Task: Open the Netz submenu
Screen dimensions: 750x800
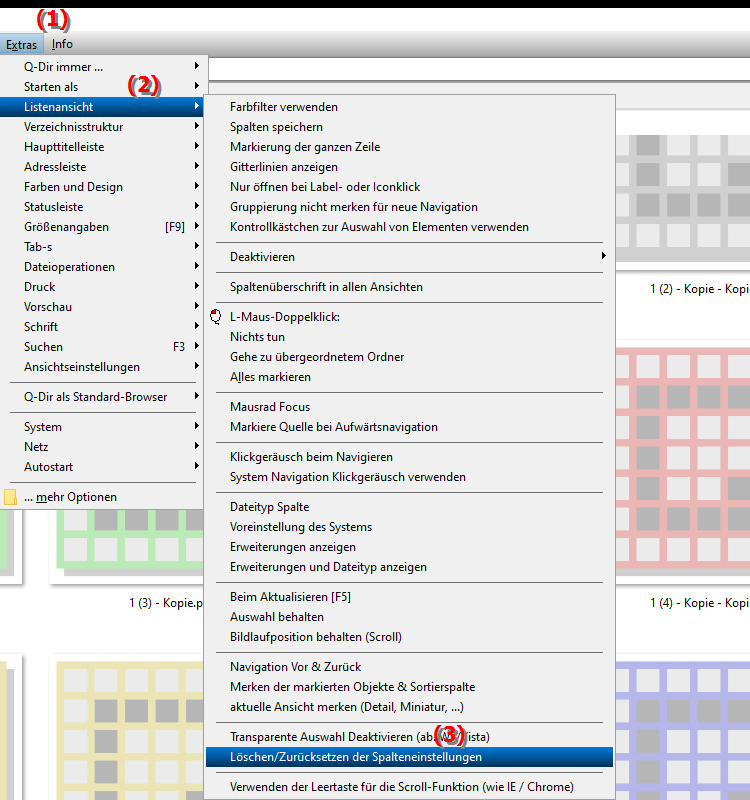Action: pos(102,447)
